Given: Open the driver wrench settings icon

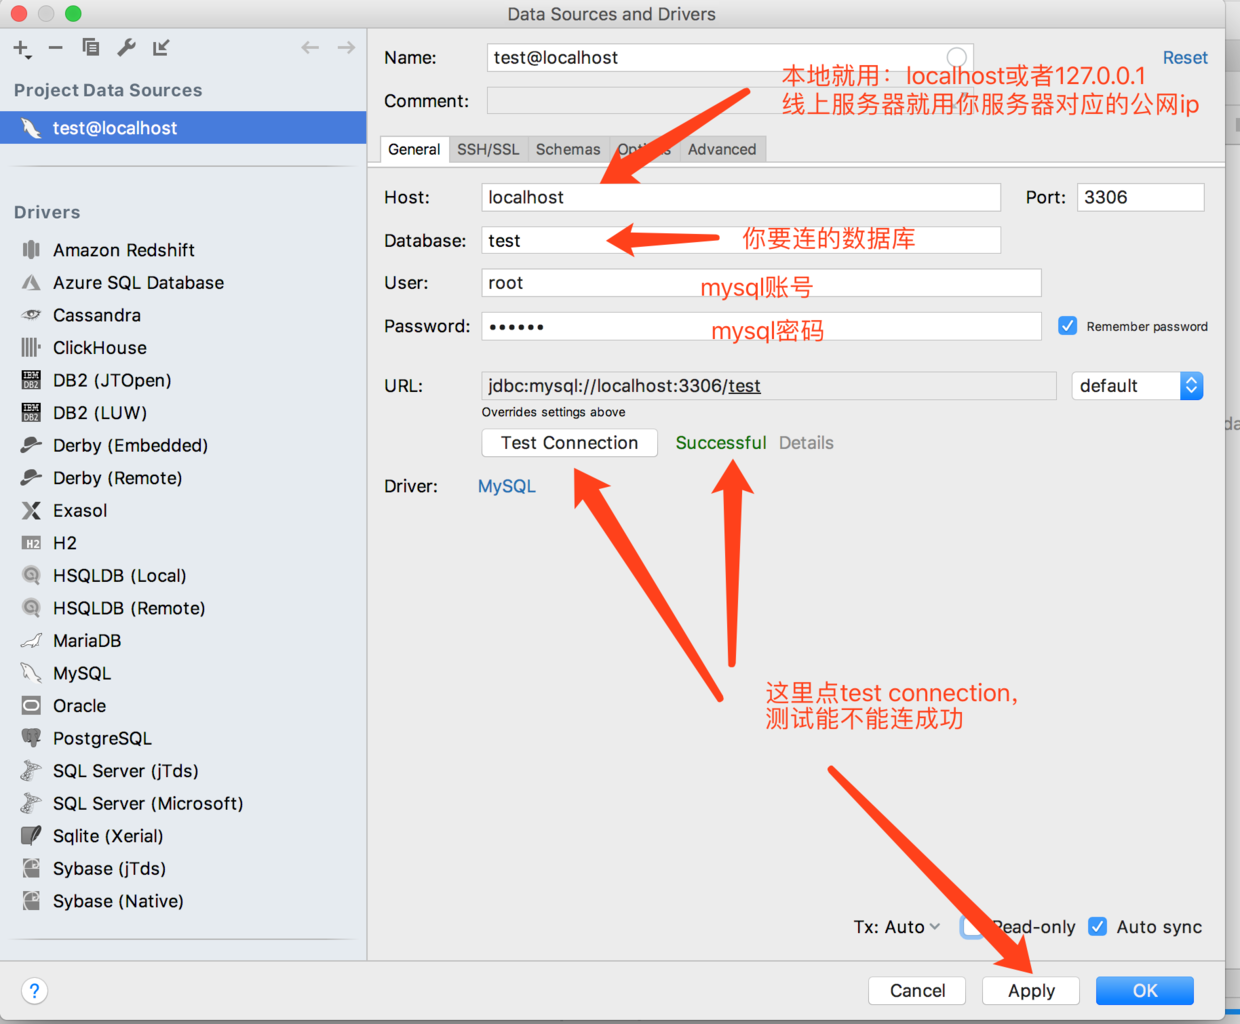Looking at the screenshot, I should pos(126,47).
